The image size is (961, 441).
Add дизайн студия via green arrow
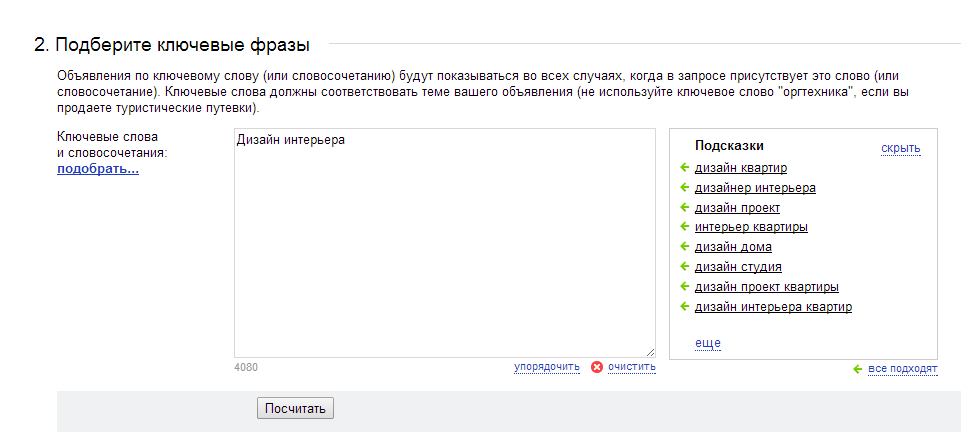pos(685,266)
